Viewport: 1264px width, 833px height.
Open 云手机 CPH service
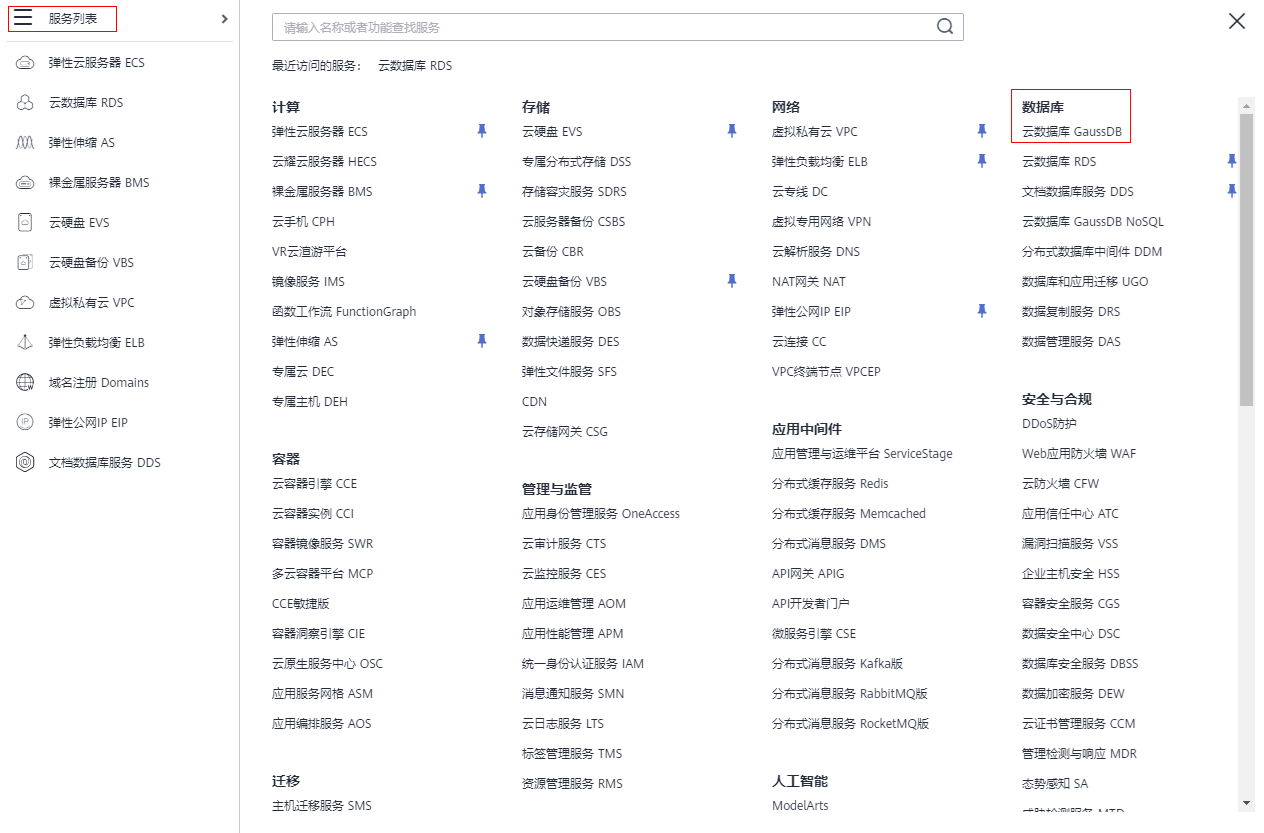click(303, 221)
